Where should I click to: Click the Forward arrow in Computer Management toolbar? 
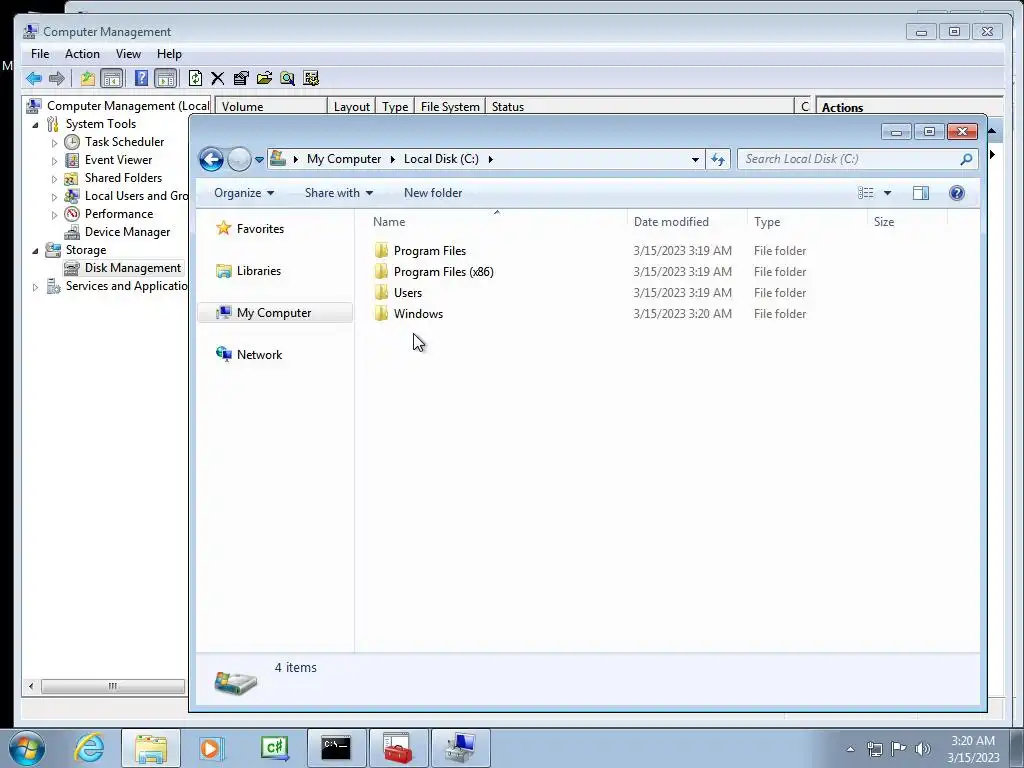(x=57, y=79)
